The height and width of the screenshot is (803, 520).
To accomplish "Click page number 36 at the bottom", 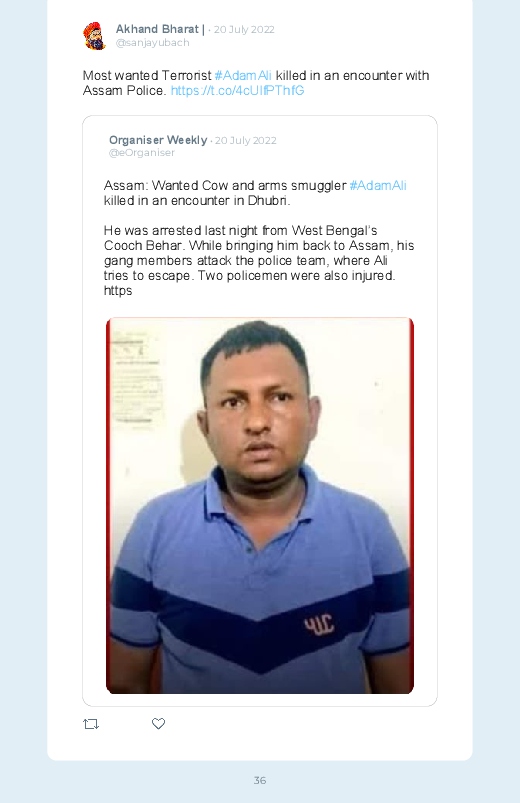I will point(260,780).
